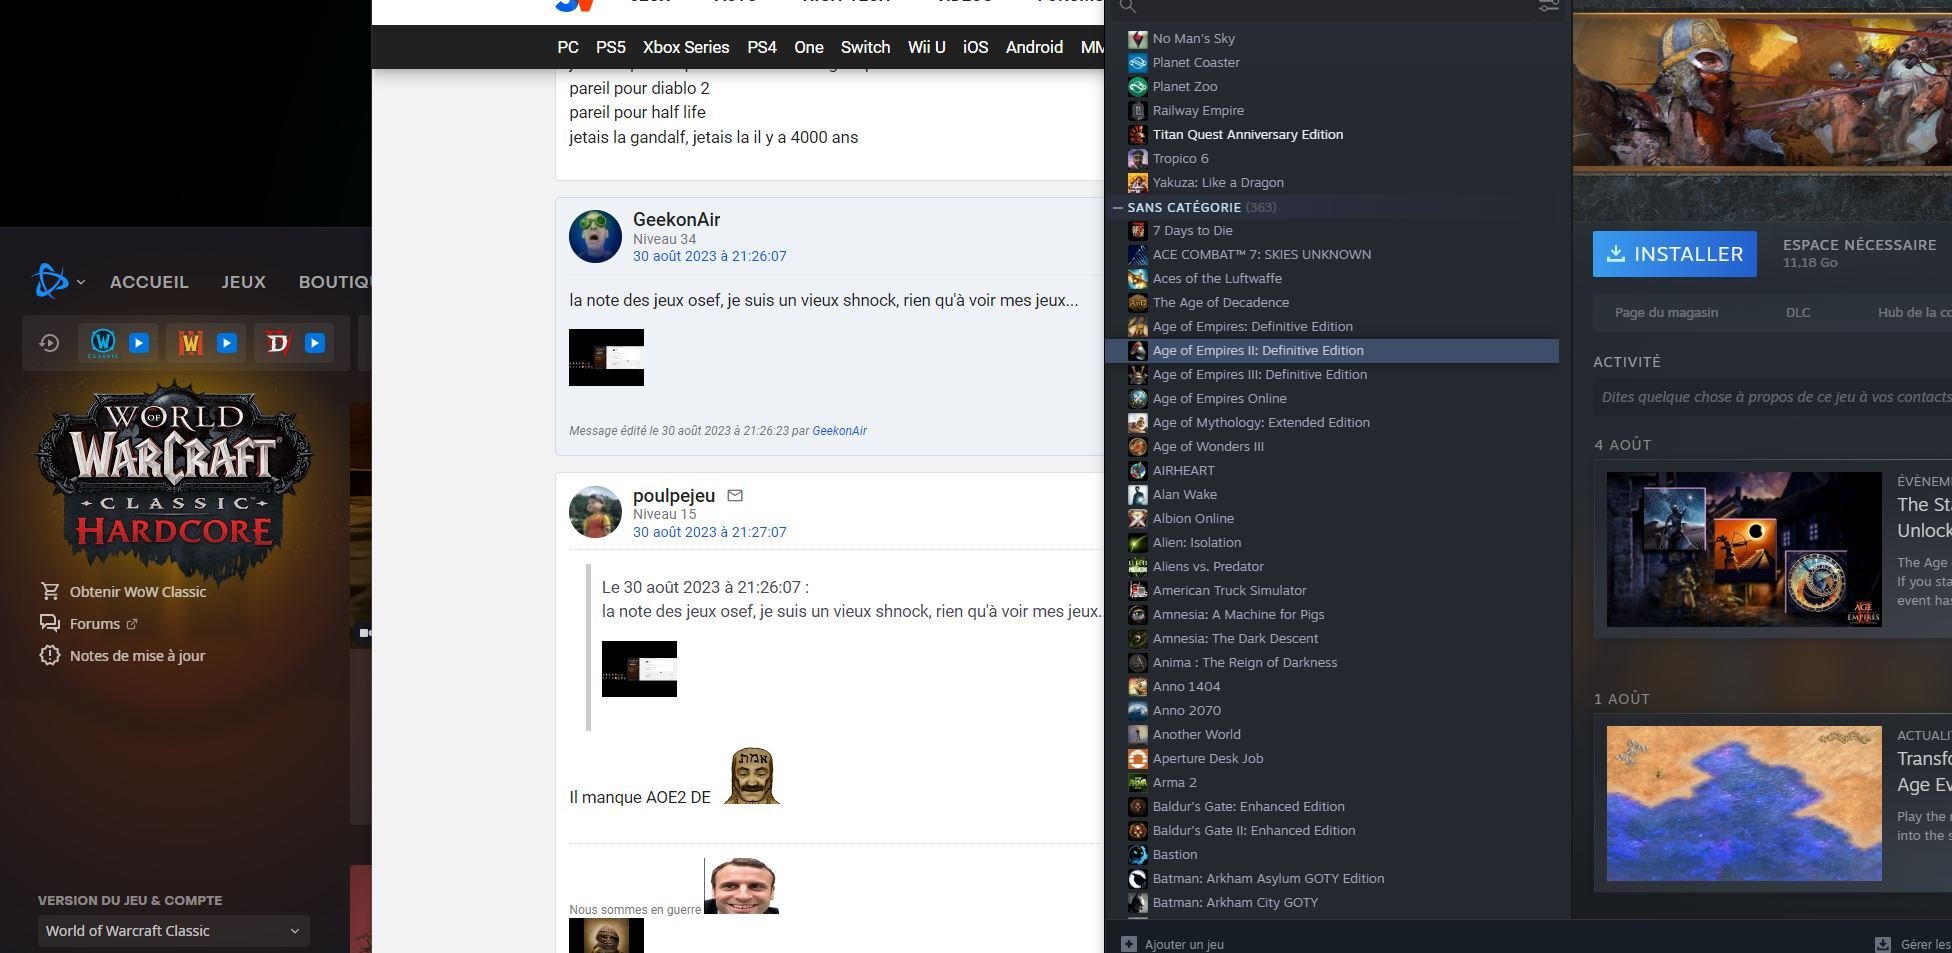Viewport: 1952px width, 953px height.
Task: Click the blue INSTALLER button in Steam
Action: (x=1675, y=254)
